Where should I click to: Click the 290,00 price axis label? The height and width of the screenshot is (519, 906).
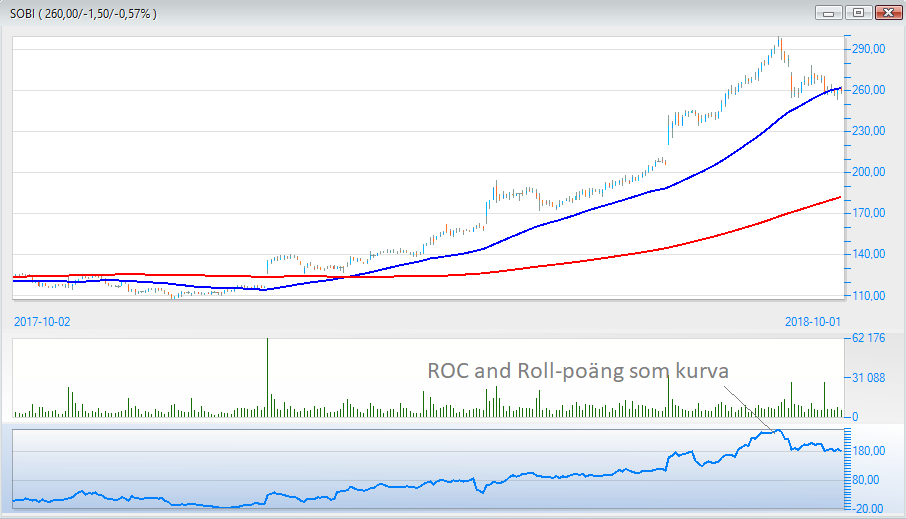point(868,49)
